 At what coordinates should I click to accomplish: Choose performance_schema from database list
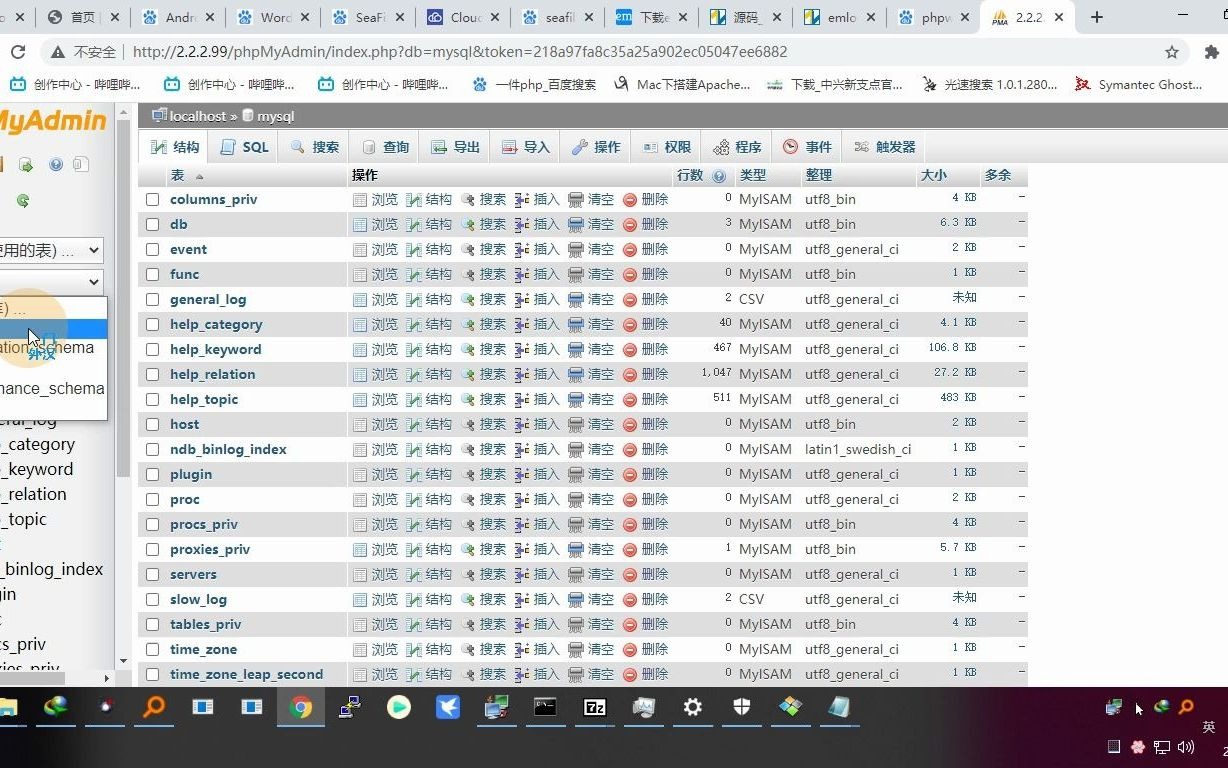click(x=52, y=388)
